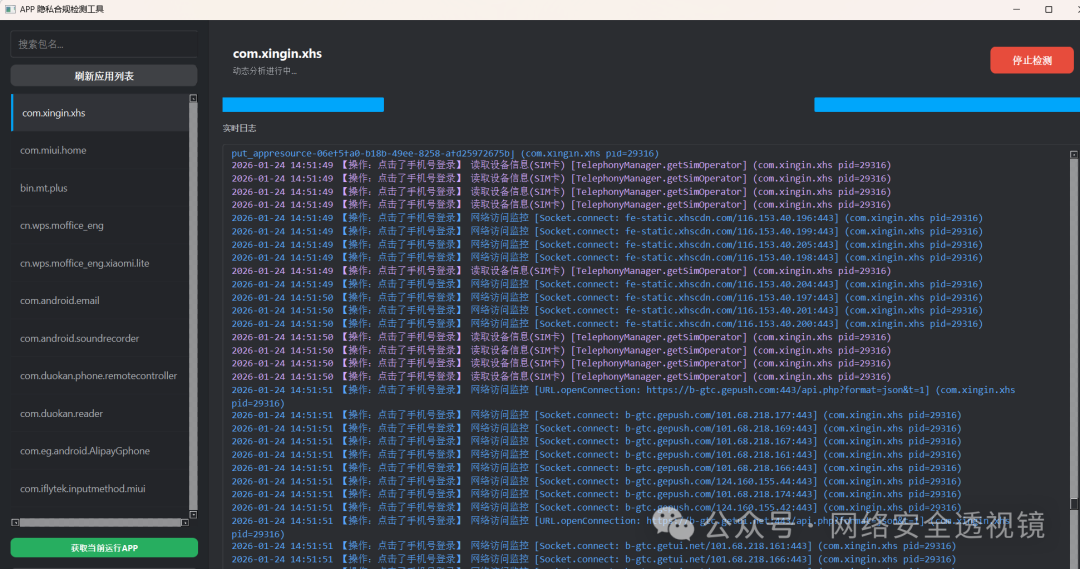Image resolution: width=1080 pixels, height=569 pixels.
Task: Click log line with IP 124.160.155.42
Action: point(596,508)
